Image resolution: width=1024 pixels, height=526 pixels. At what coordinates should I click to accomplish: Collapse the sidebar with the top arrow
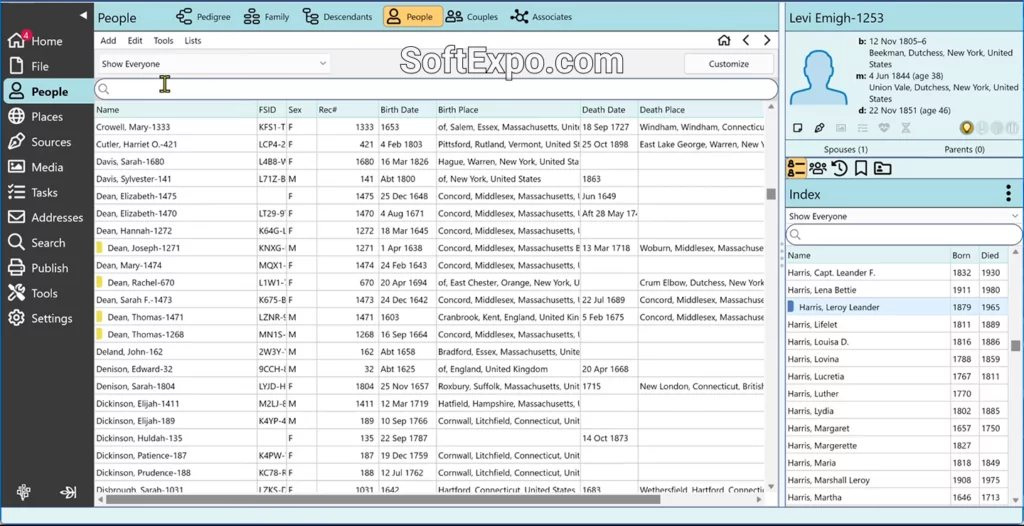pyautogui.click(x=83, y=15)
